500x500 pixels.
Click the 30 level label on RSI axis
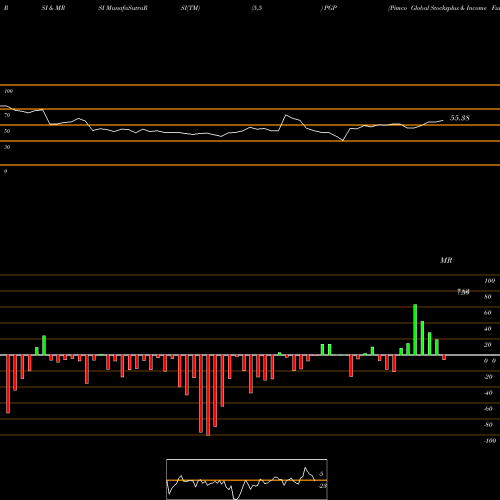point(7,147)
